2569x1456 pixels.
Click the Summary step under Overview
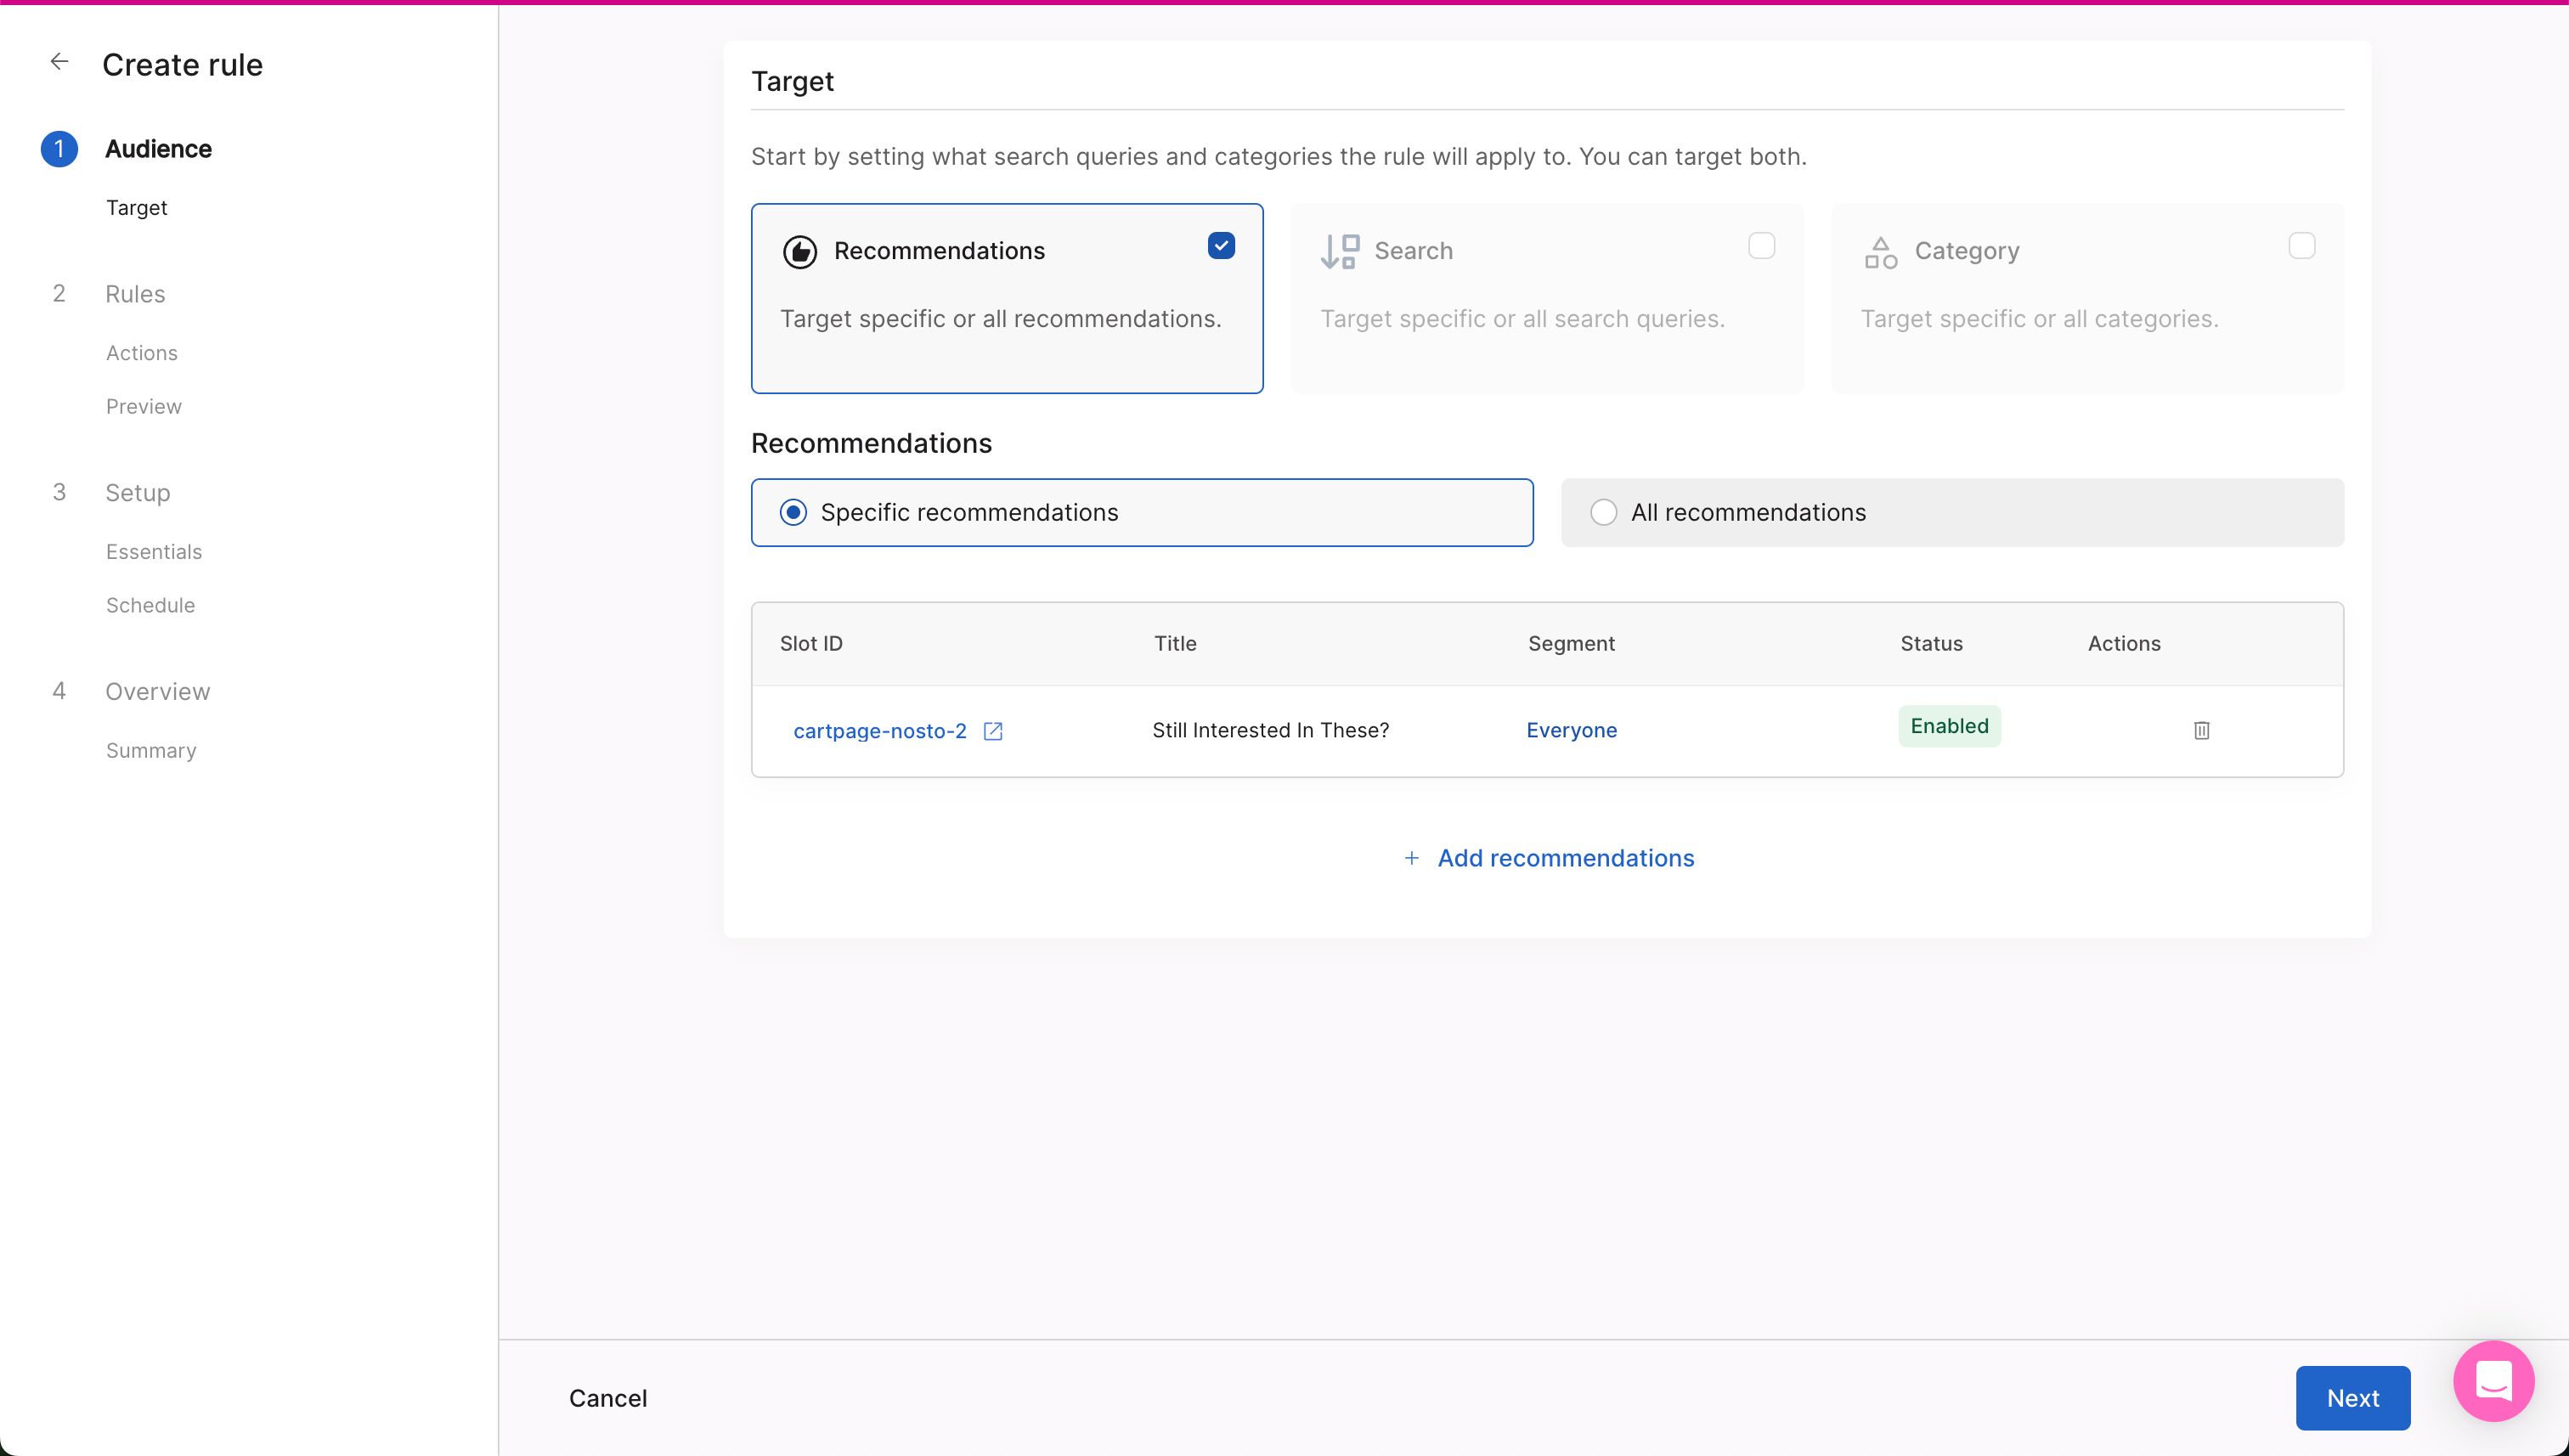pos(150,750)
